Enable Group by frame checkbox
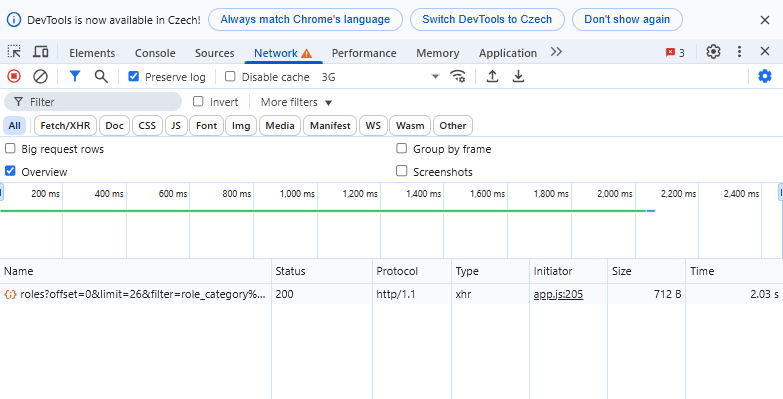783x399 pixels. point(401,148)
